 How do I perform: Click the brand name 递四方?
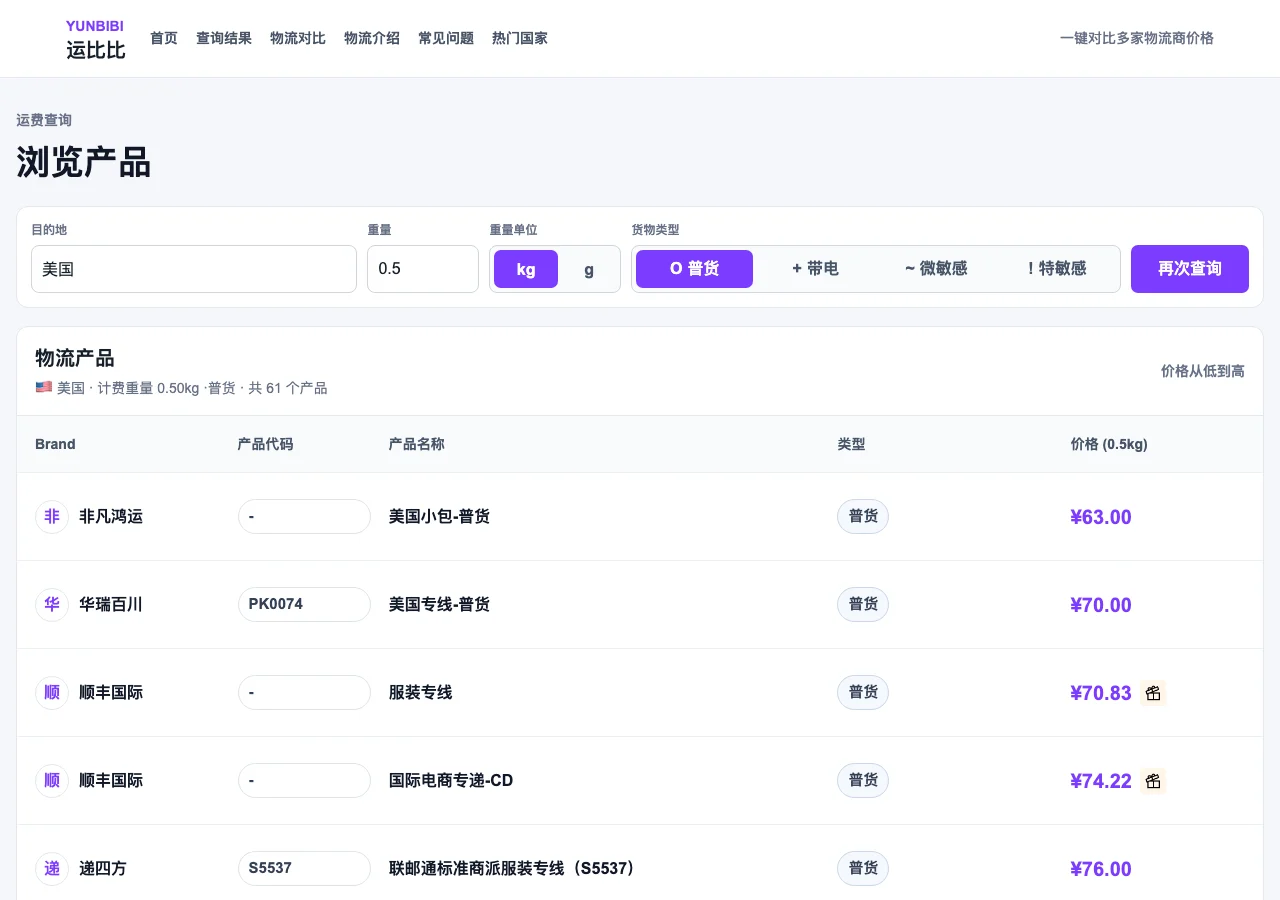tap(103, 869)
